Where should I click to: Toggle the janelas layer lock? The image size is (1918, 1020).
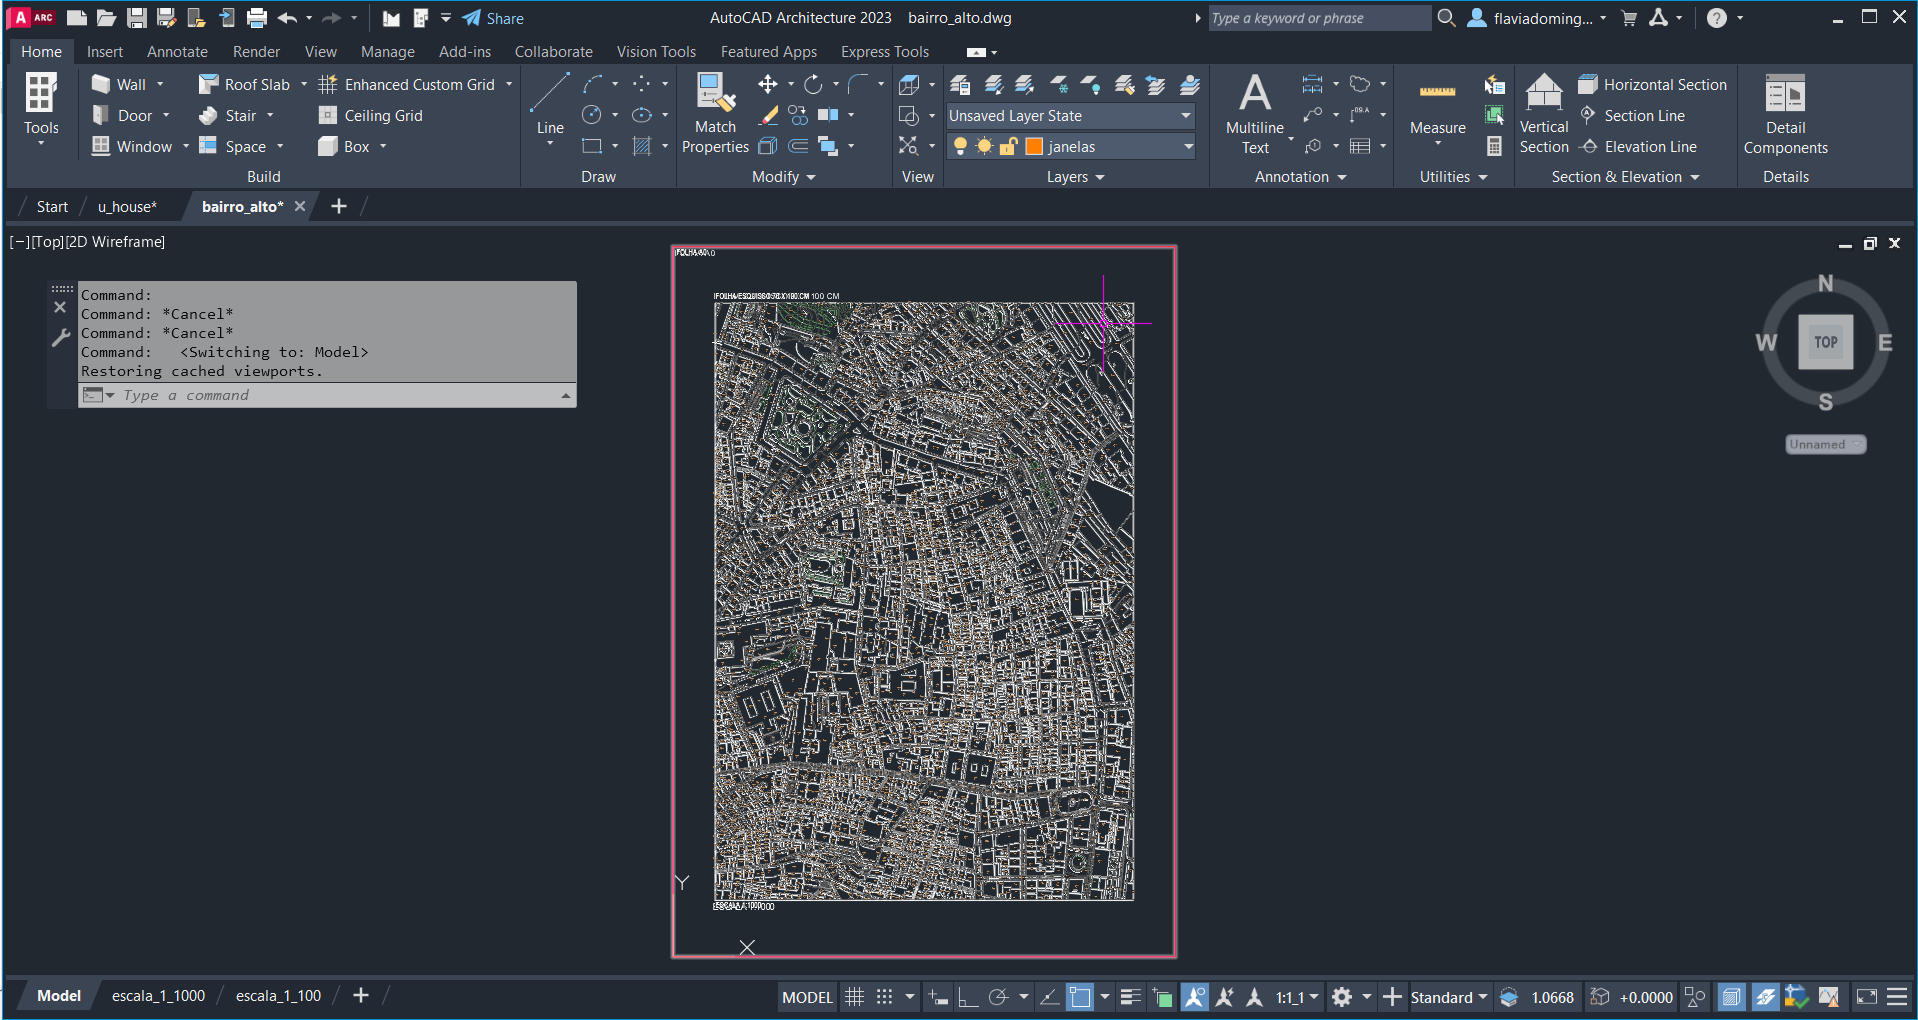1008,147
